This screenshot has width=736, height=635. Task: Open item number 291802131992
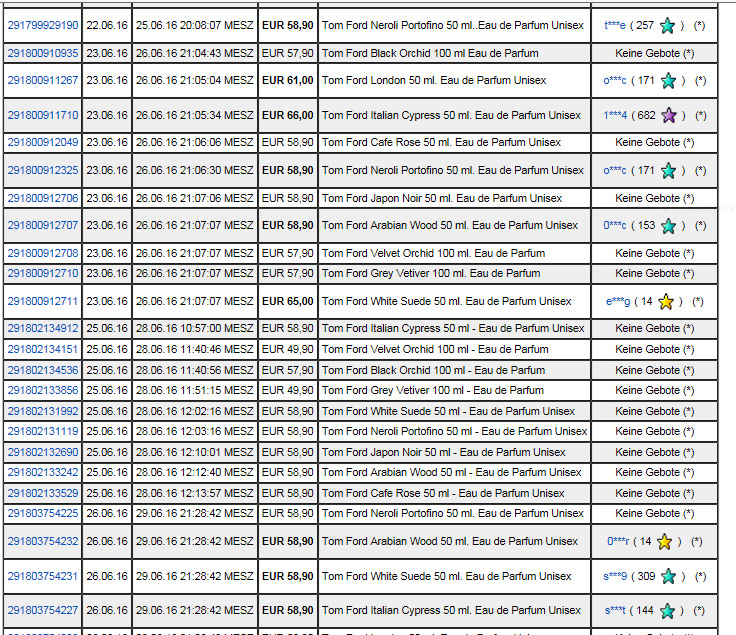click(x=43, y=411)
